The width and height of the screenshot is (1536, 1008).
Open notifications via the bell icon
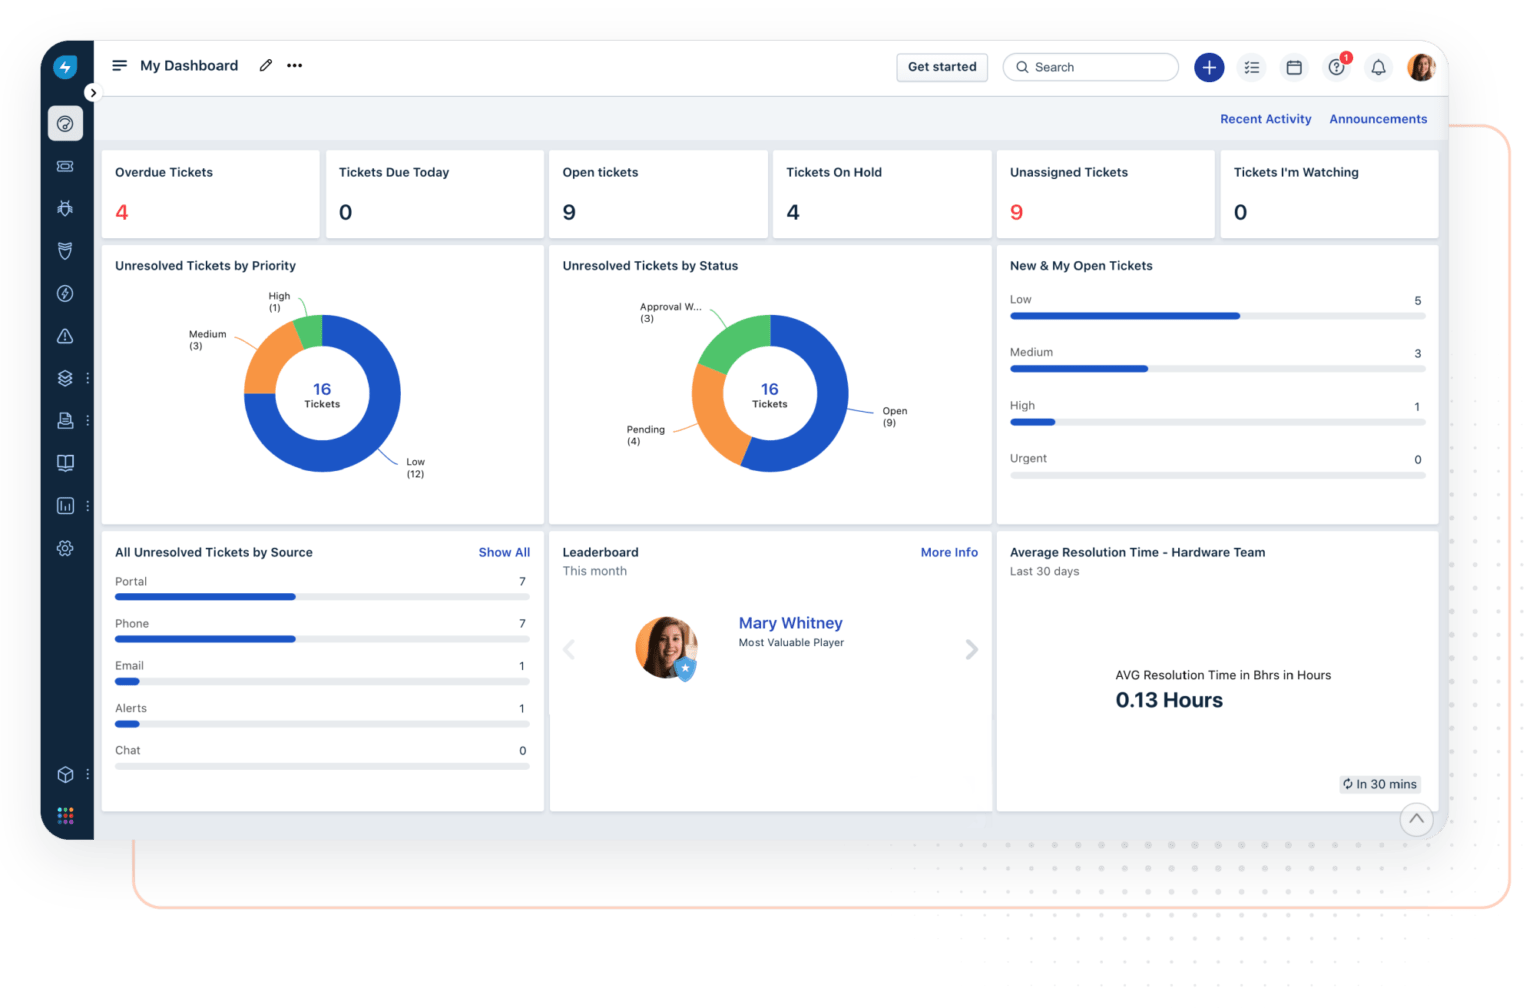coord(1379,68)
